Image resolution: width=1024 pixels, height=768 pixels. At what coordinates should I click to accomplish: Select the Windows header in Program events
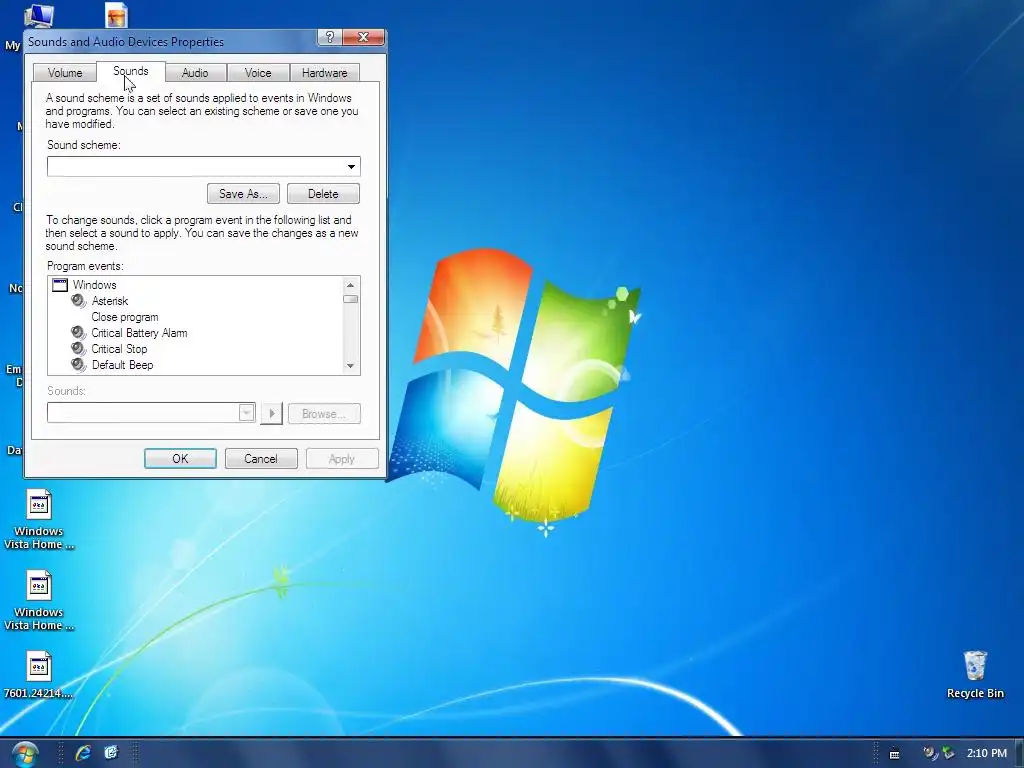pyautogui.click(x=94, y=285)
